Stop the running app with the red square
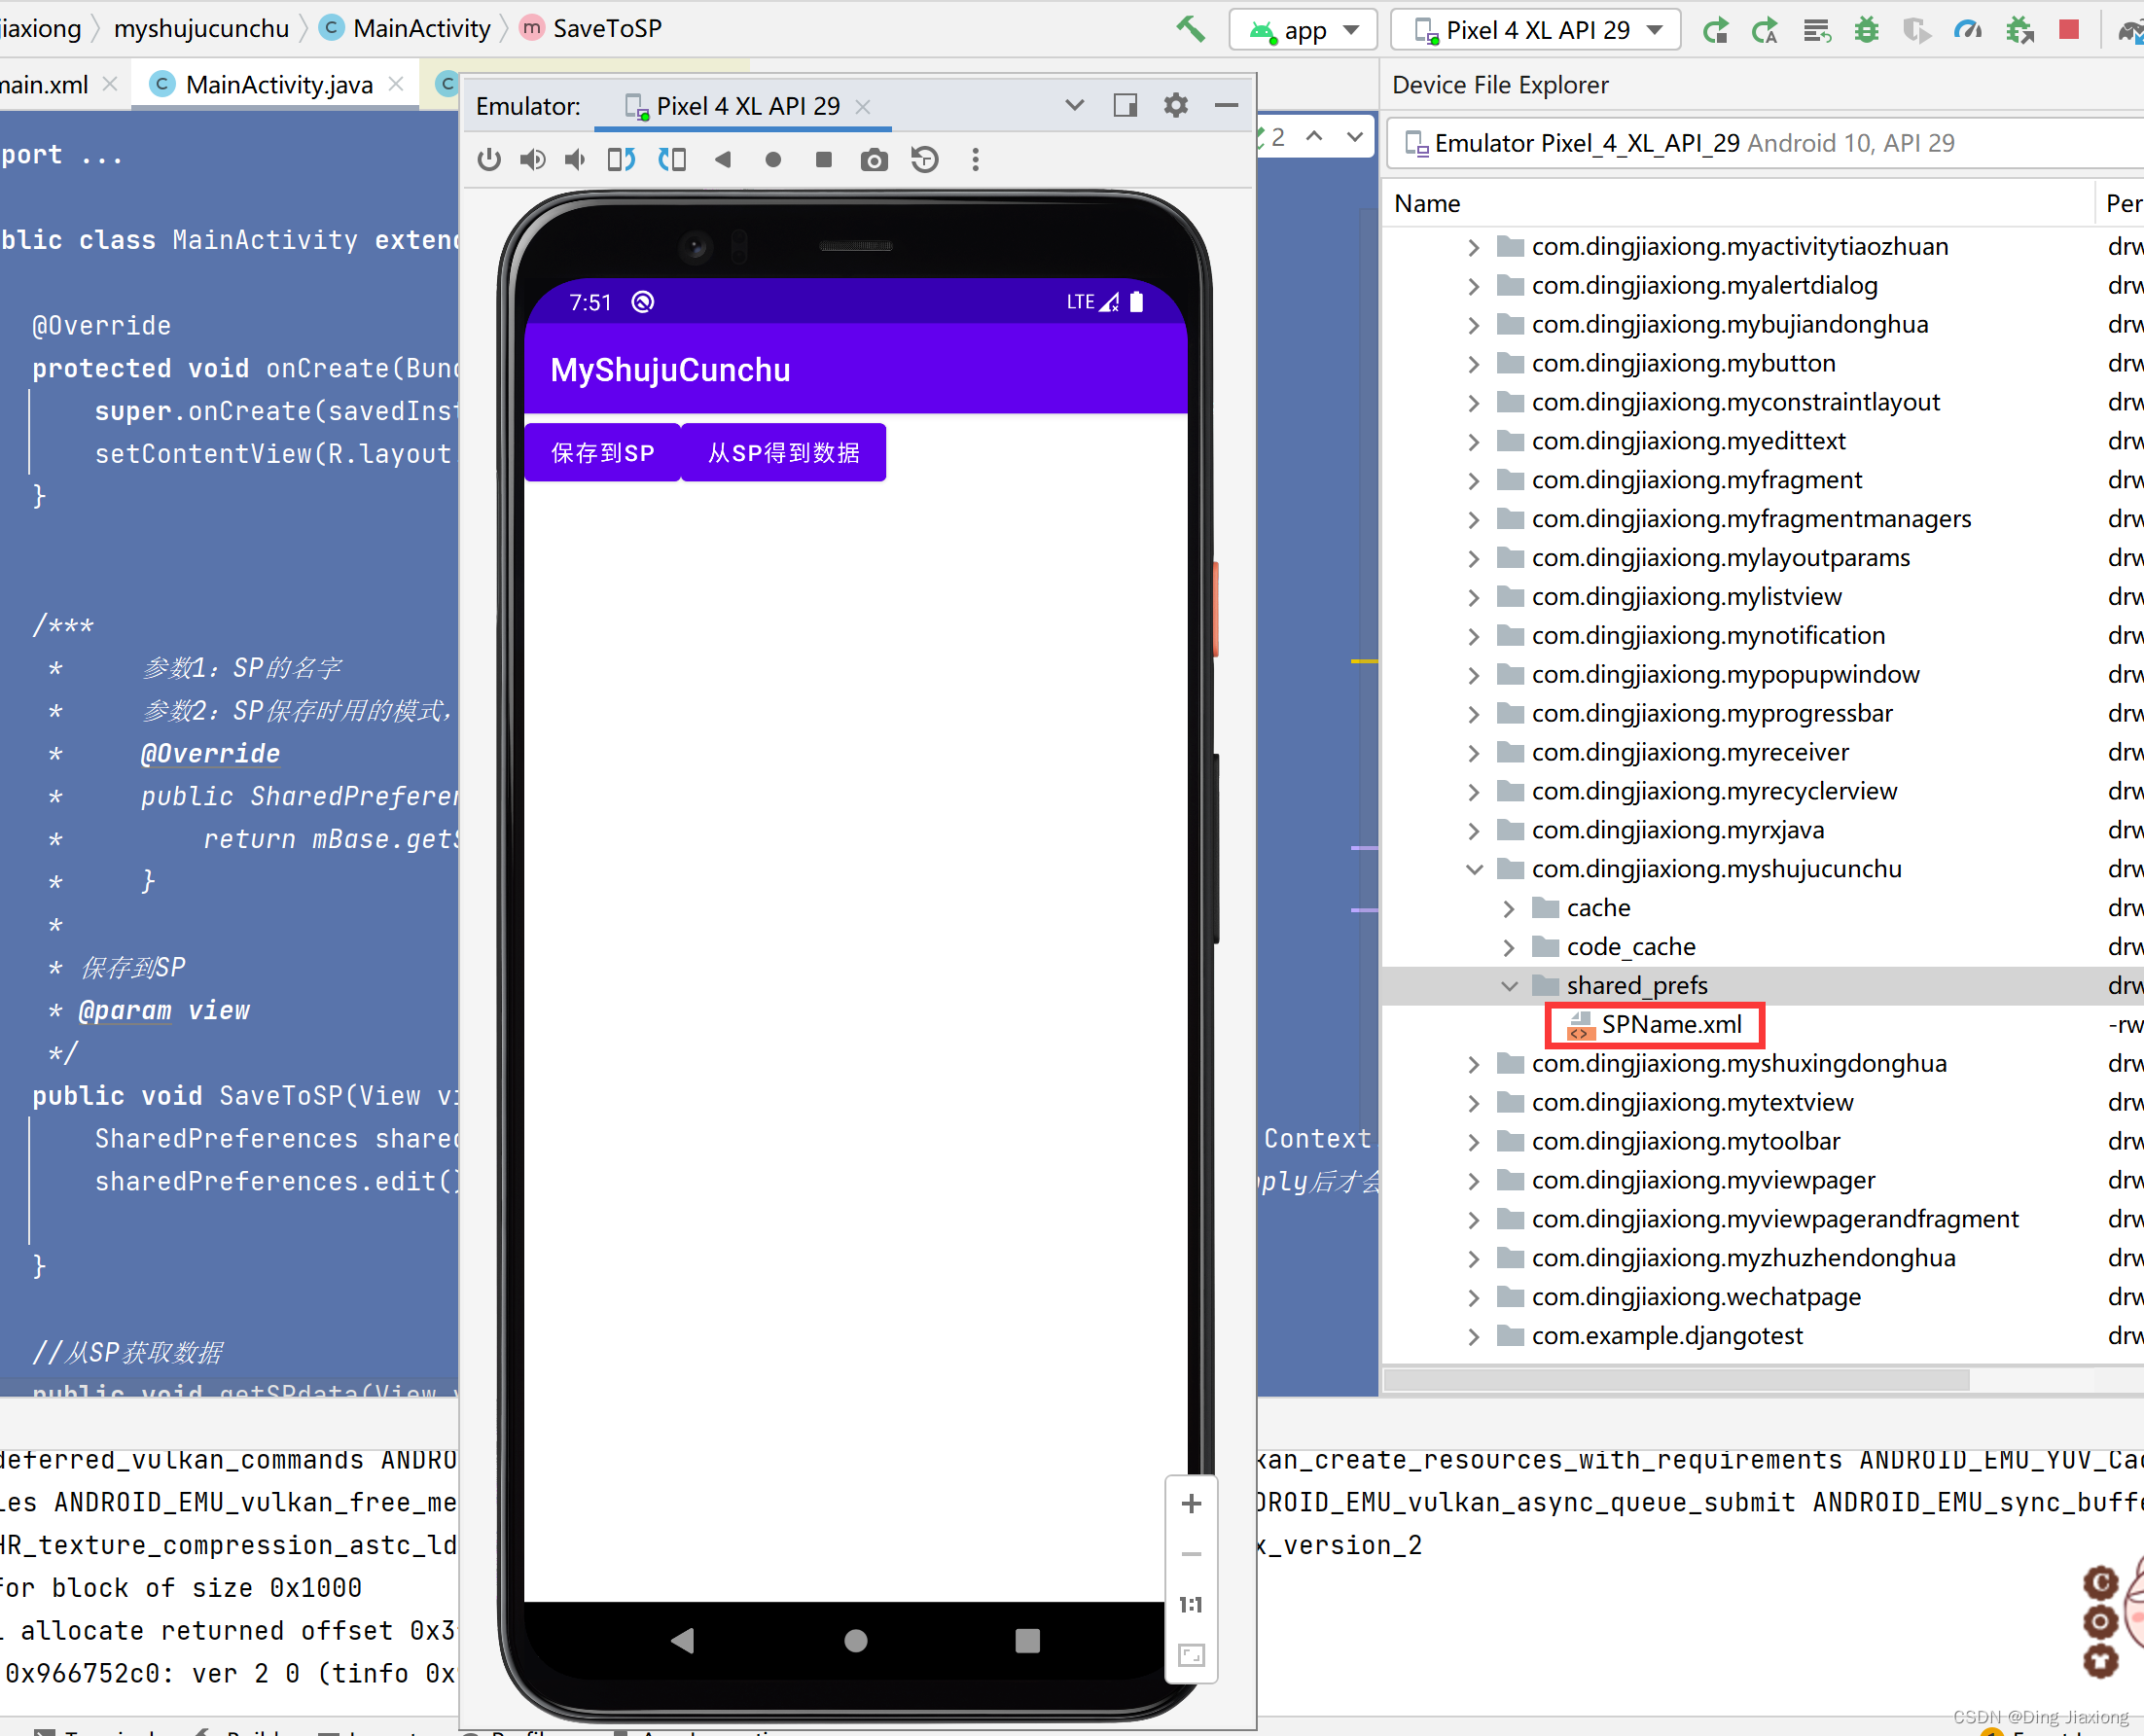The width and height of the screenshot is (2144, 1736). tap(2069, 30)
